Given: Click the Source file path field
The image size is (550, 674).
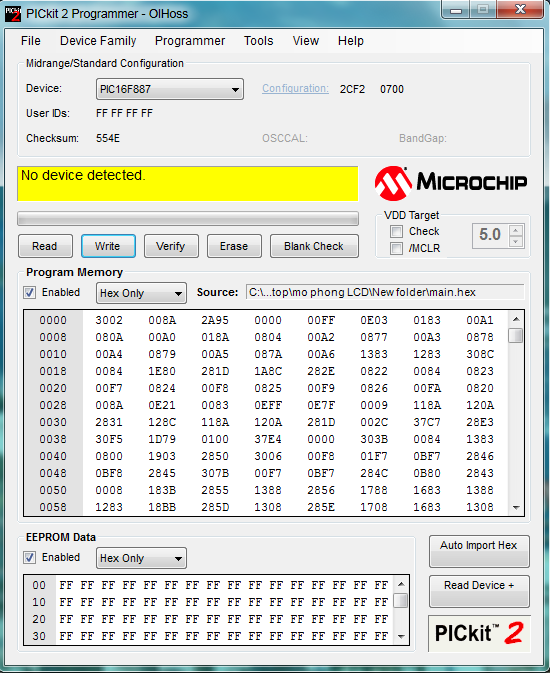Looking at the screenshot, I should click(385, 292).
